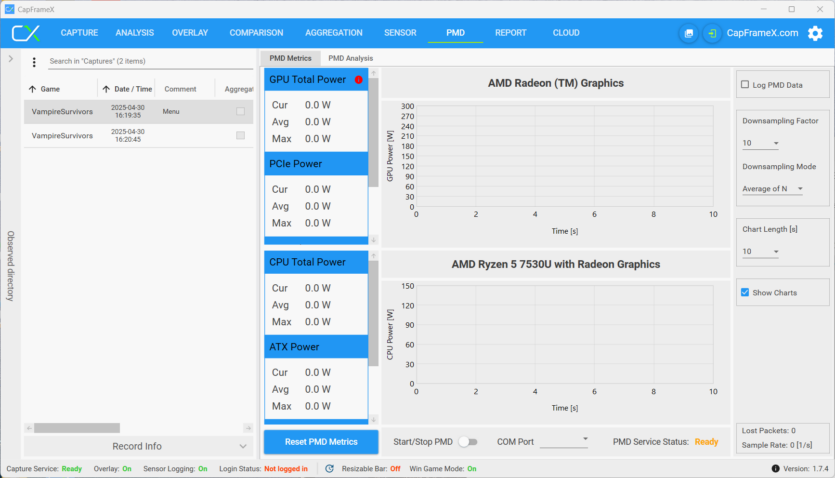Open the screenshot folder icon in header
835x478 pixels.
pyautogui.click(x=689, y=33)
